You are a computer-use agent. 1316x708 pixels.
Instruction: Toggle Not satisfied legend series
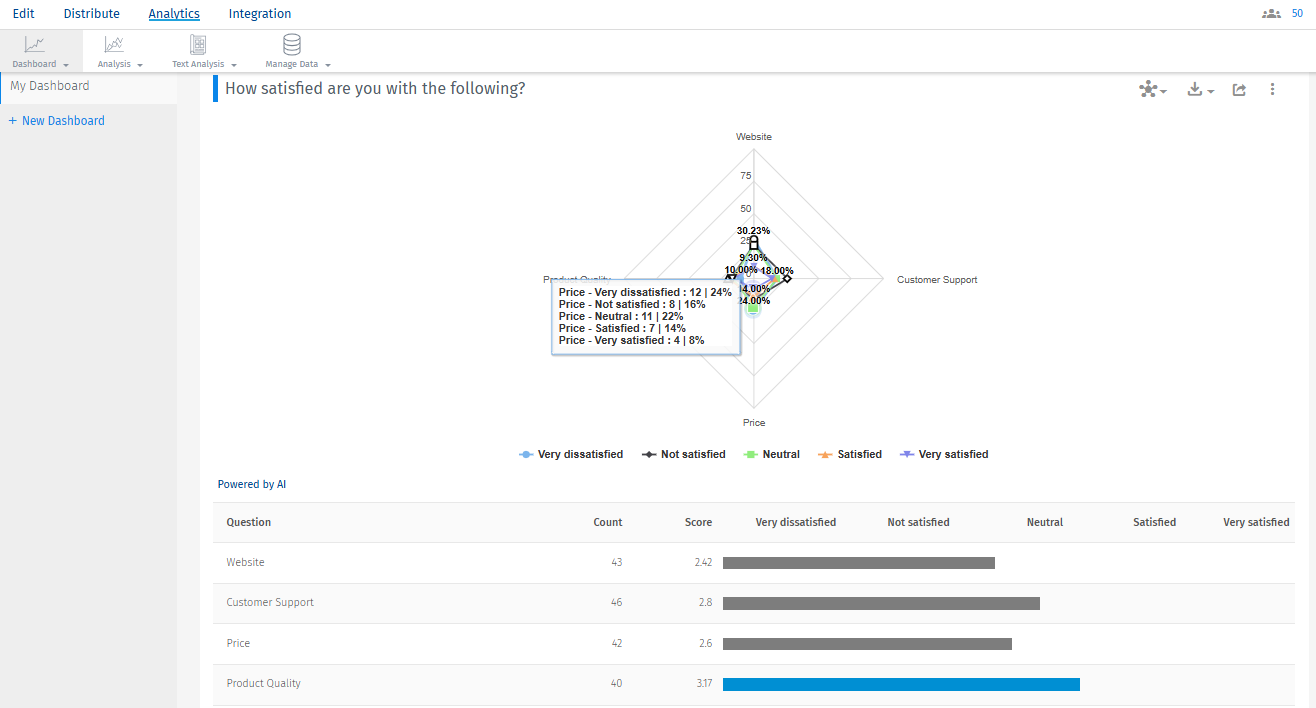pyautogui.click(x=684, y=454)
